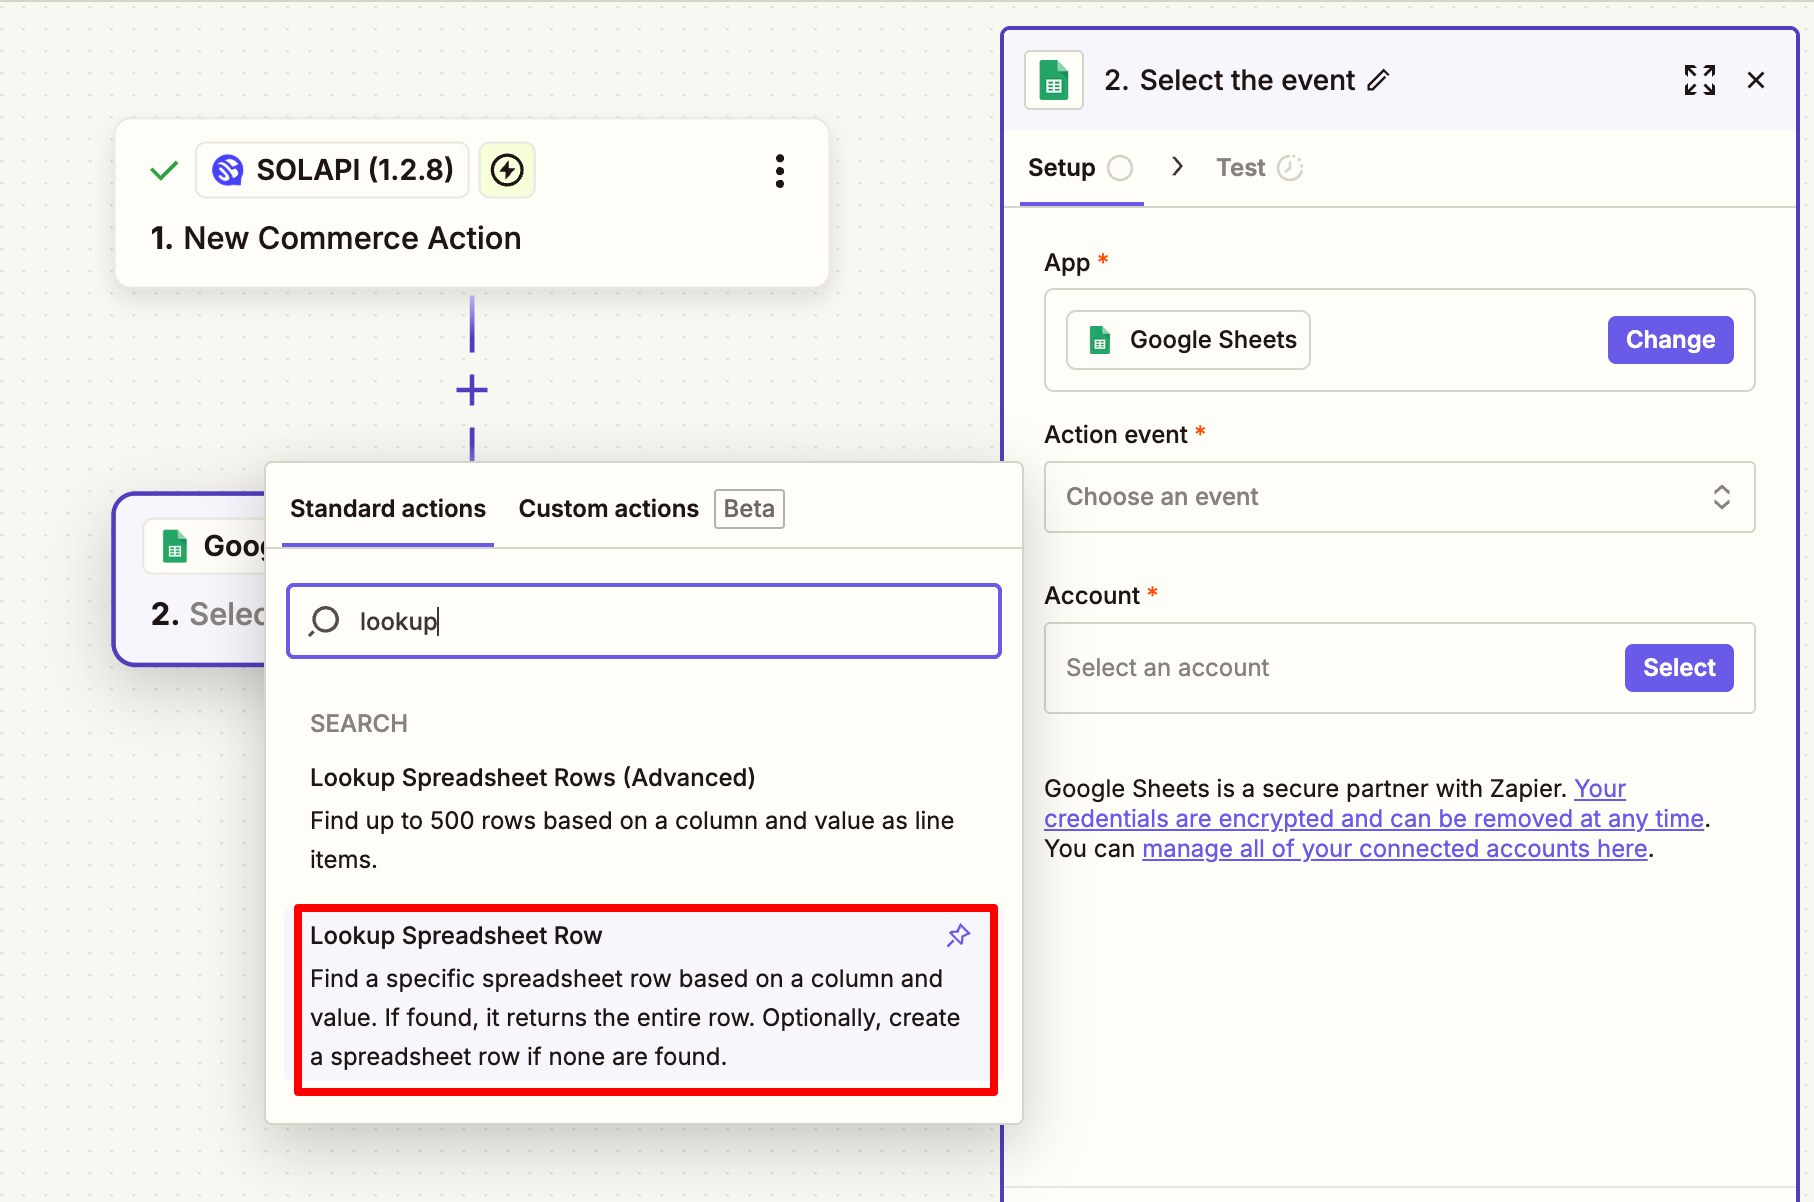Click the Beta badge
Image resolution: width=1814 pixels, height=1202 pixels.
749,509
